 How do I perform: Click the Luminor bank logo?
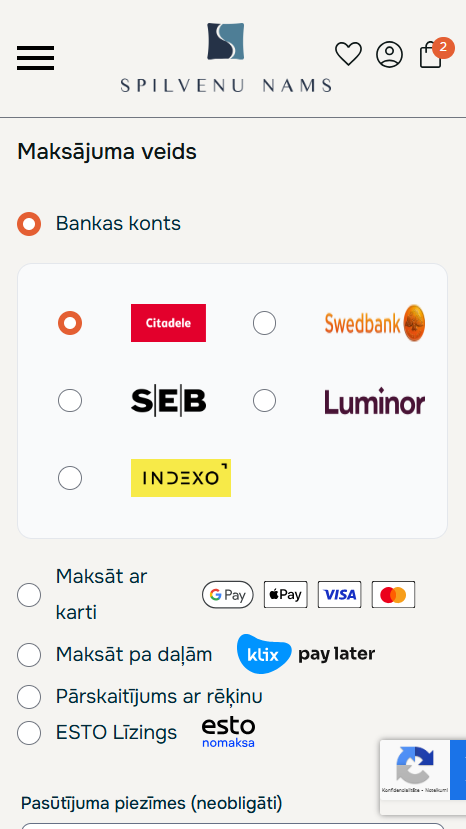[x=375, y=401]
